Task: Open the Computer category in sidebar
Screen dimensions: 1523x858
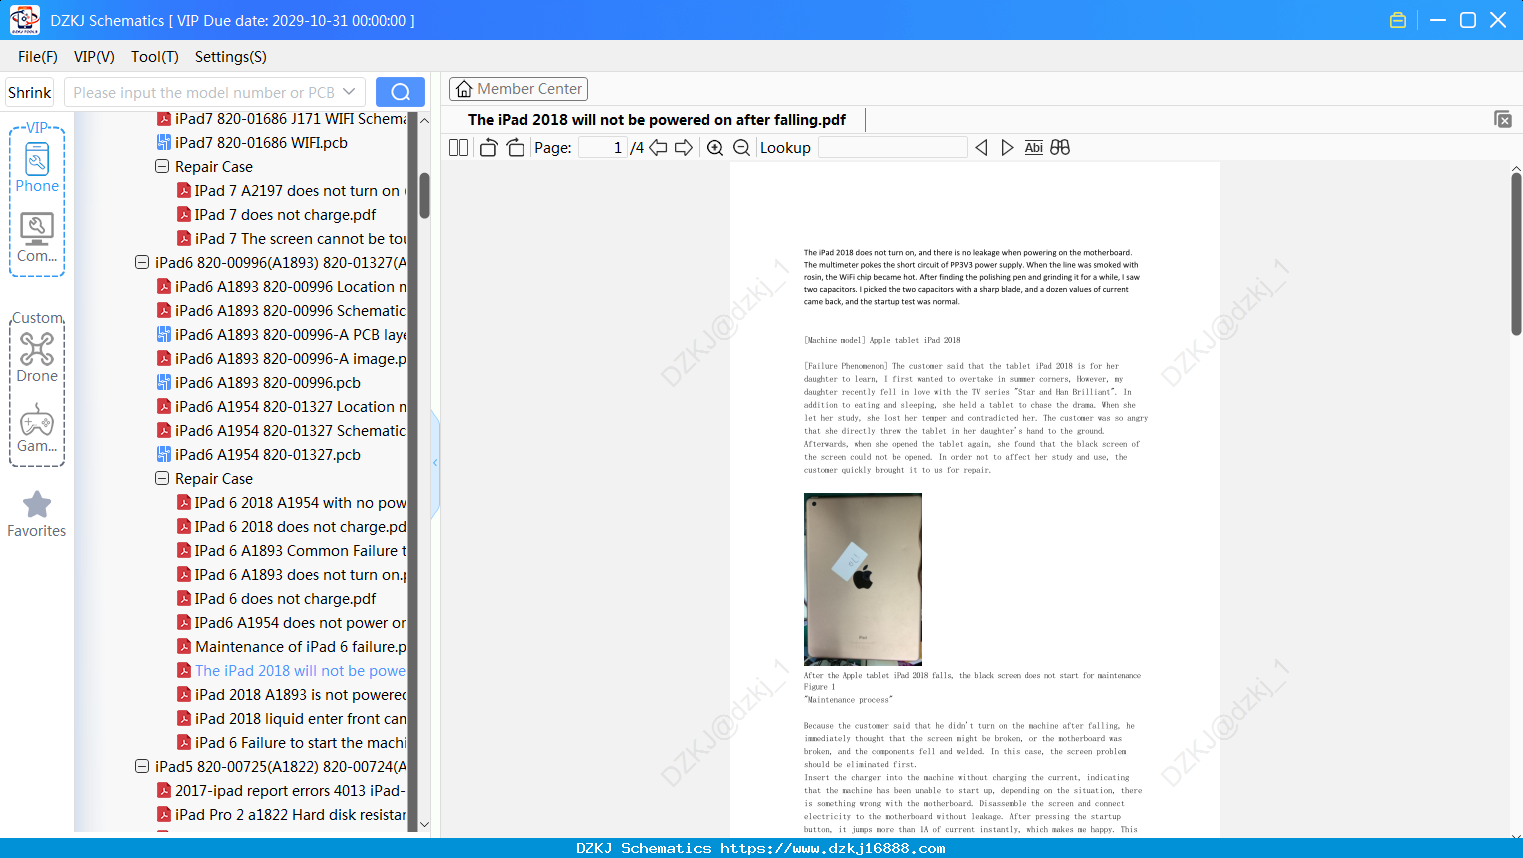Action: pos(37,238)
